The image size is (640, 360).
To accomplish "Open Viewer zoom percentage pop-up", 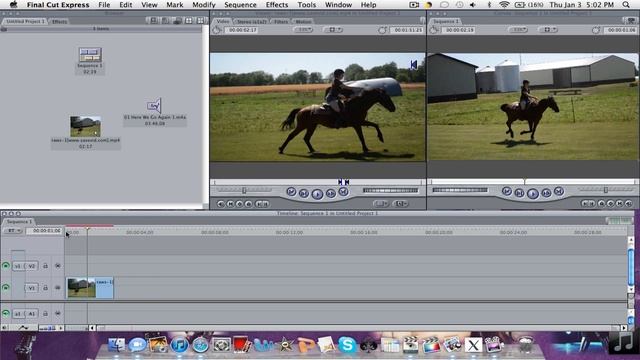I will pyautogui.click(x=303, y=30).
